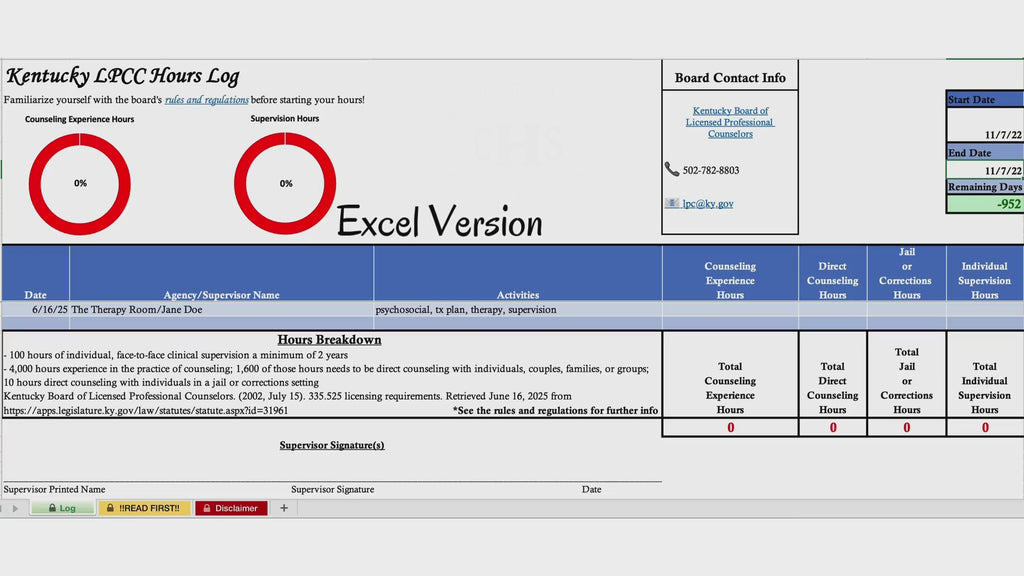The width and height of the screenshot is (1024, 576).
Task: Click the Counseling Experience Hours donut chart
Action: pyautogui.click(x=80, y=184)
